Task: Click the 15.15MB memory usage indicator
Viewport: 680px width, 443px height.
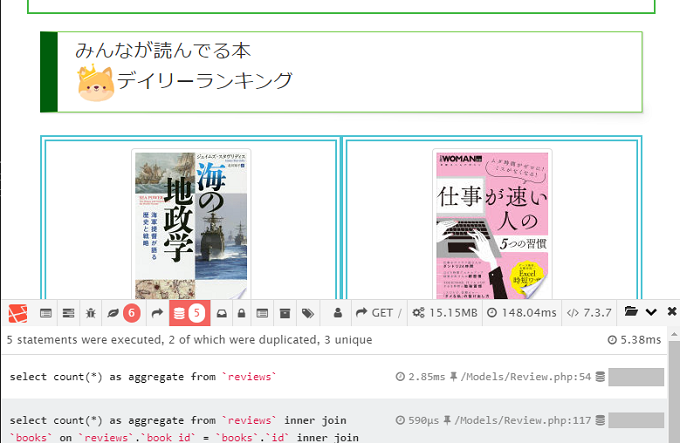Action: tap(445, 313)
